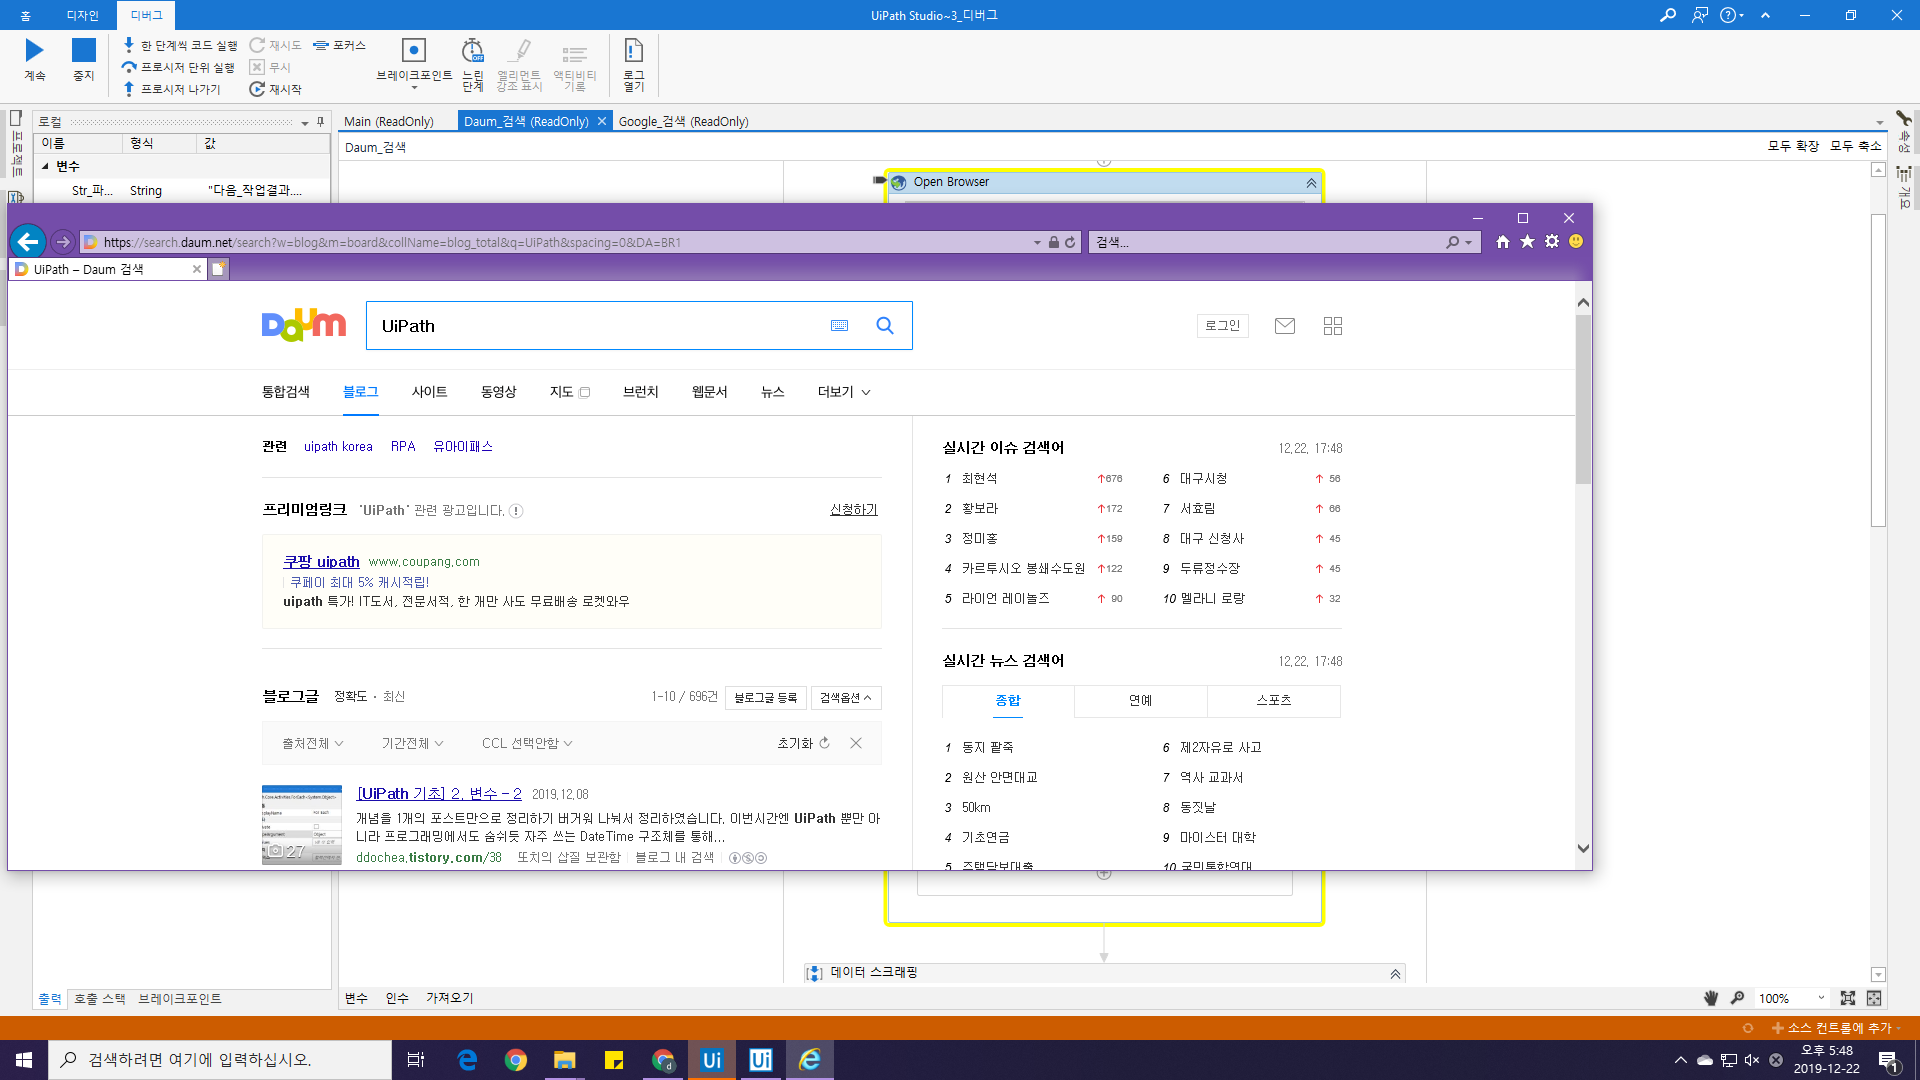Click the Breakpoint (브레이크포인트) icon
The height and width of the screenshot is (1080, 1920).
pyautogui.click(x=413, y=51)
